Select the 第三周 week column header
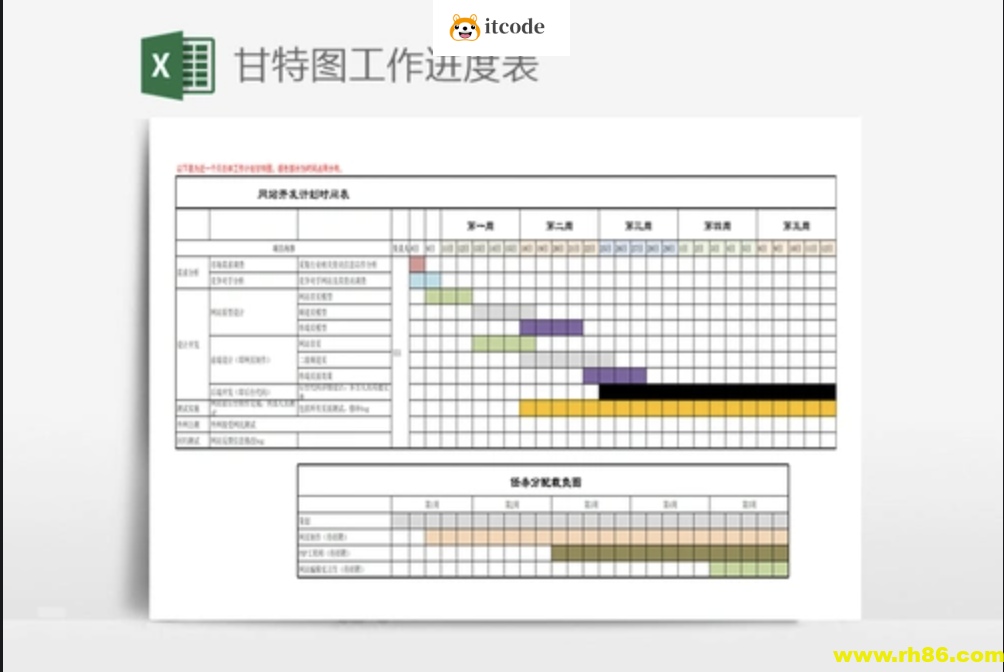The height and width of the screenshot is (672, 1004). (638, 226)
